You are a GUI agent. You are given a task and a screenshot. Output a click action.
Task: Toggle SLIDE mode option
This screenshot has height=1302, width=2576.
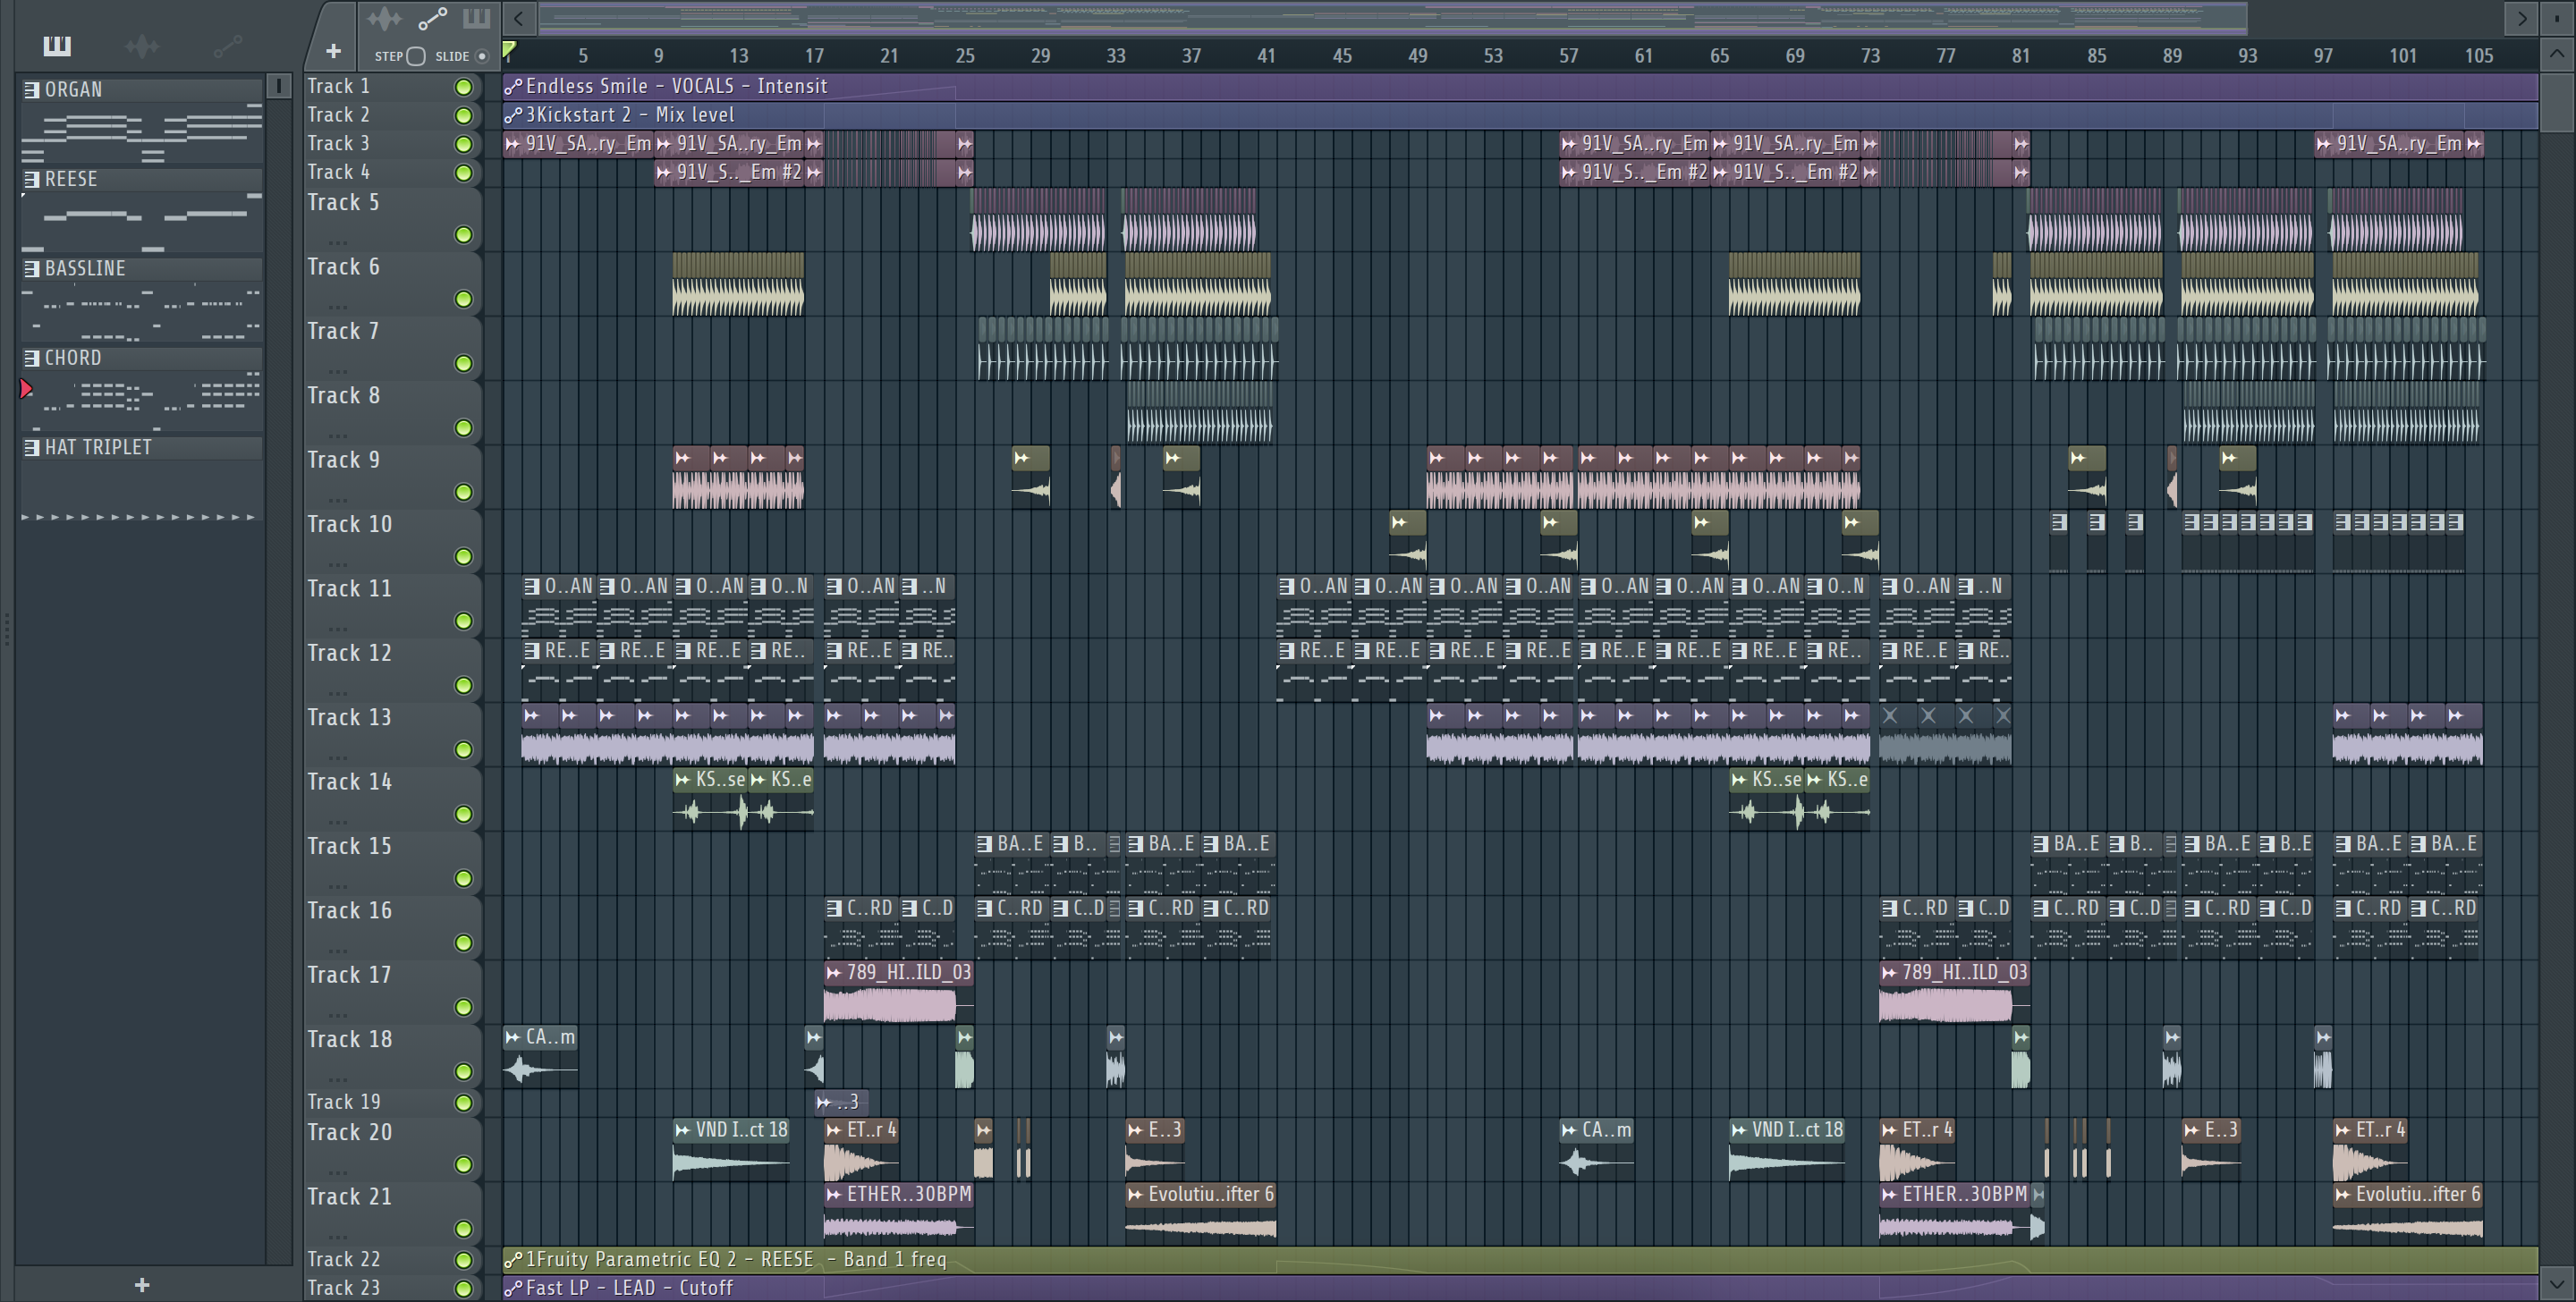(x=482, y=56)
